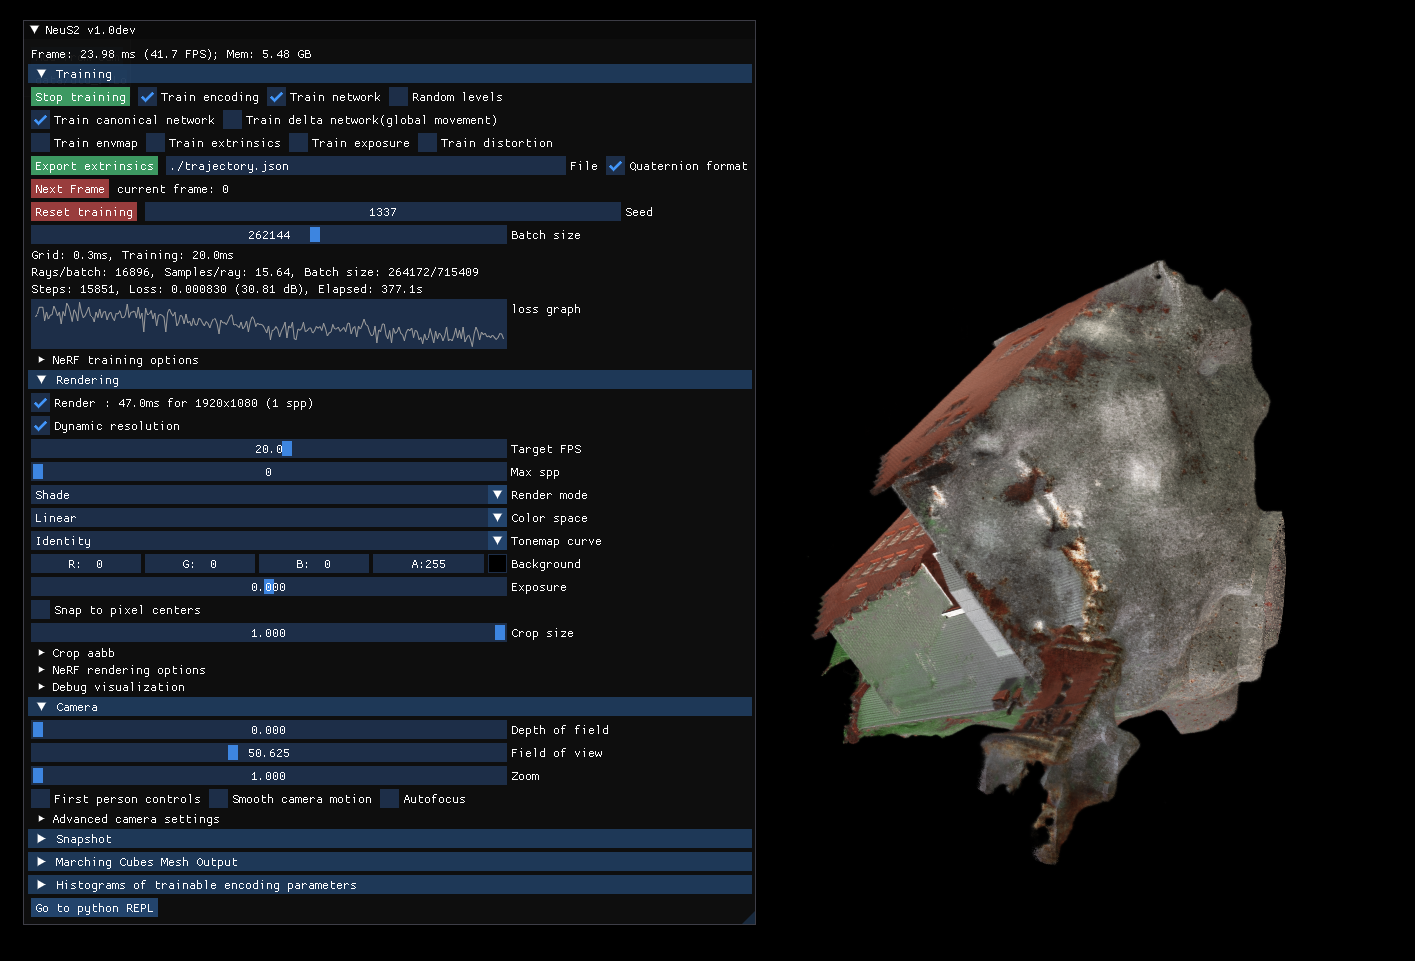Turn on First person controls
The height and width of the screenshot is (961, 1415).
click(40, 798)
